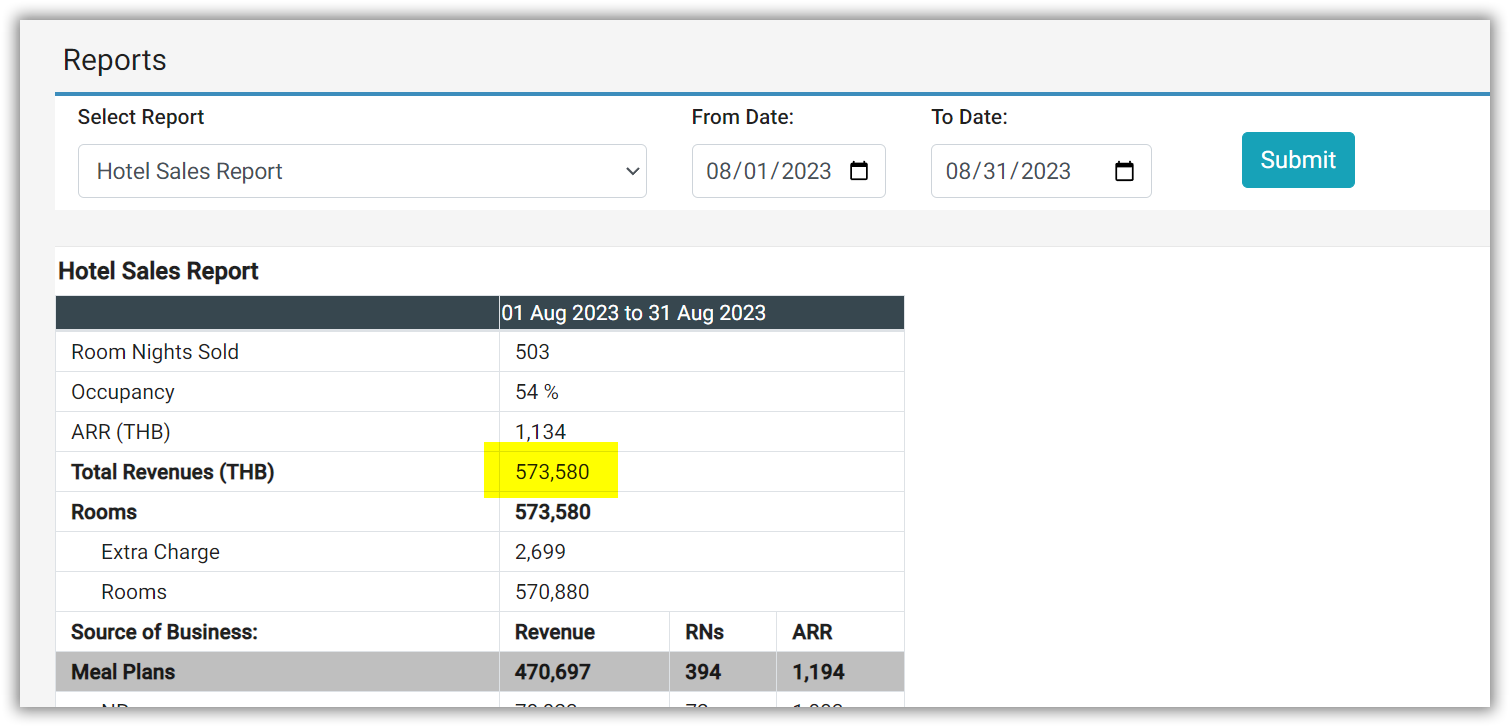Click the calendar icon beside 08/31/2023
Viewport: 1510px width, 727px height.
click(x=1124, y=170)
